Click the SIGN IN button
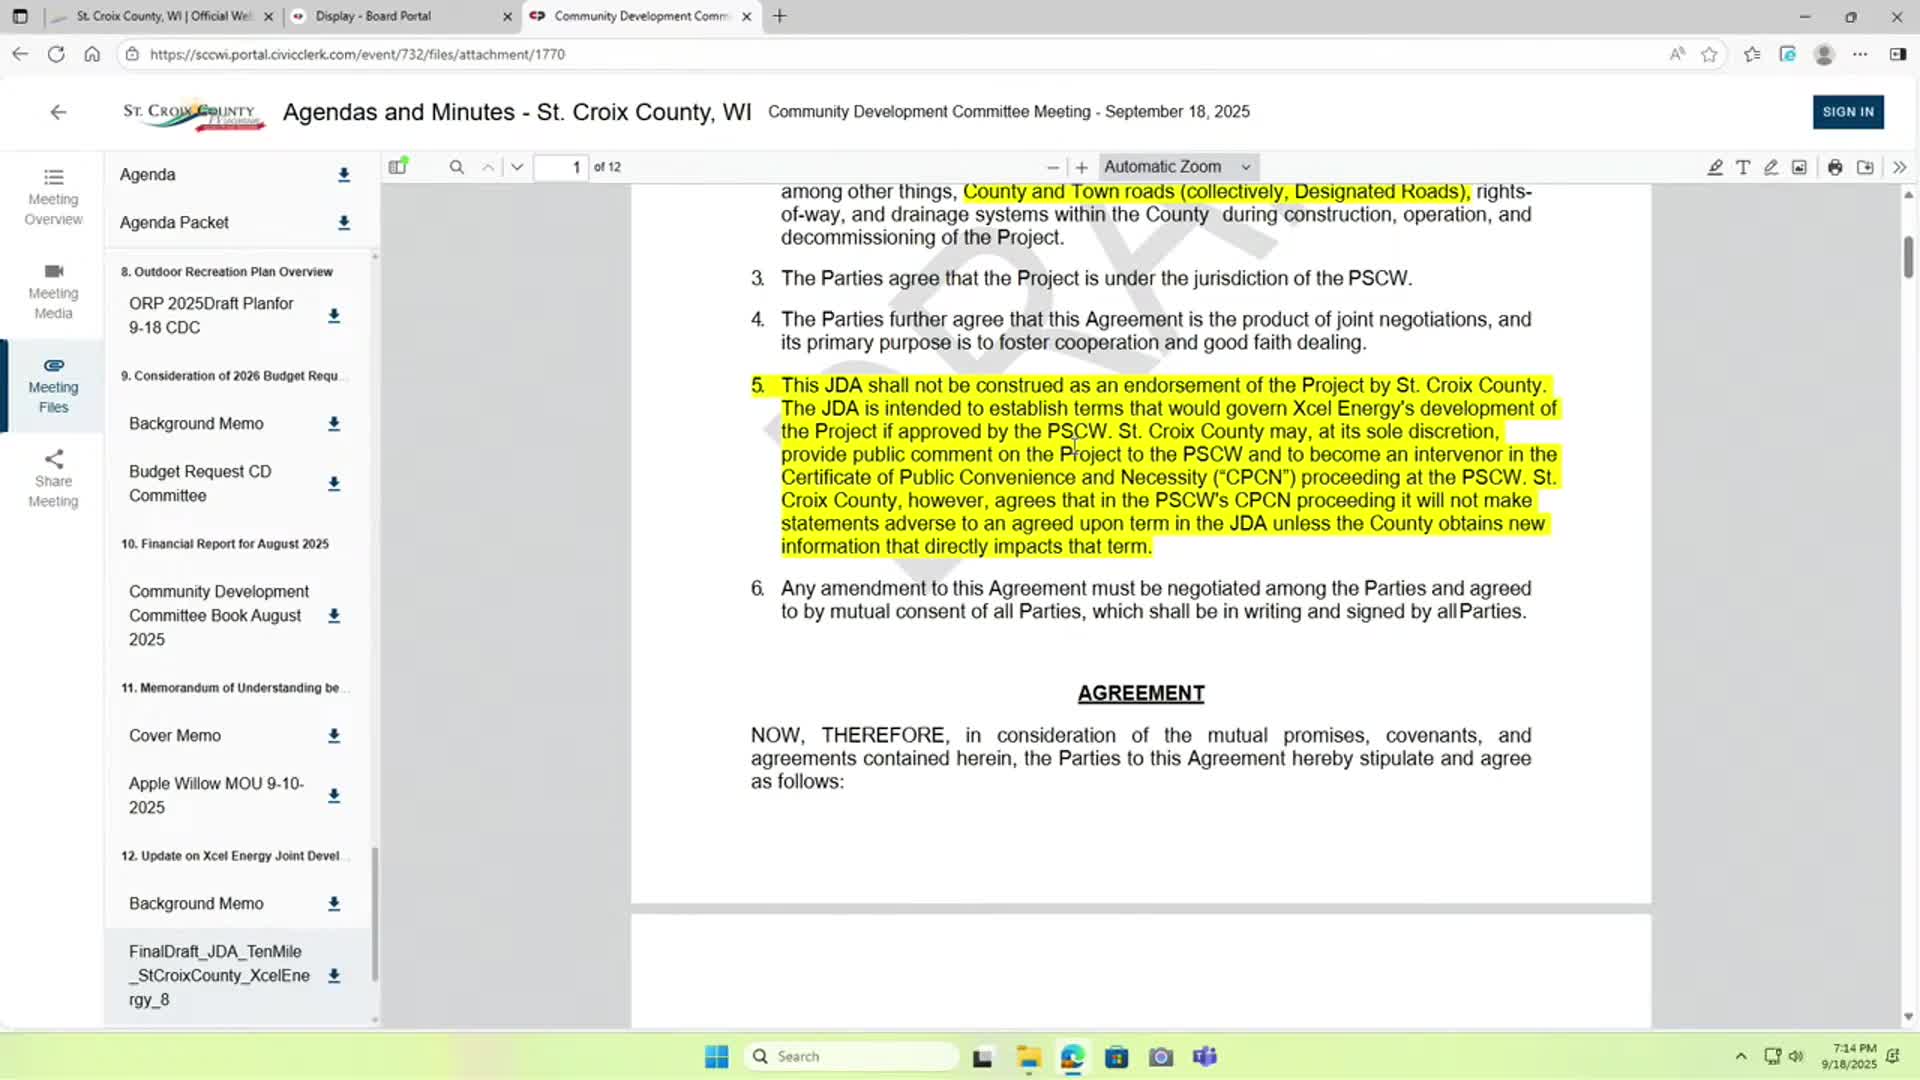1920x1080 pixels. [x=1848, y=112]
